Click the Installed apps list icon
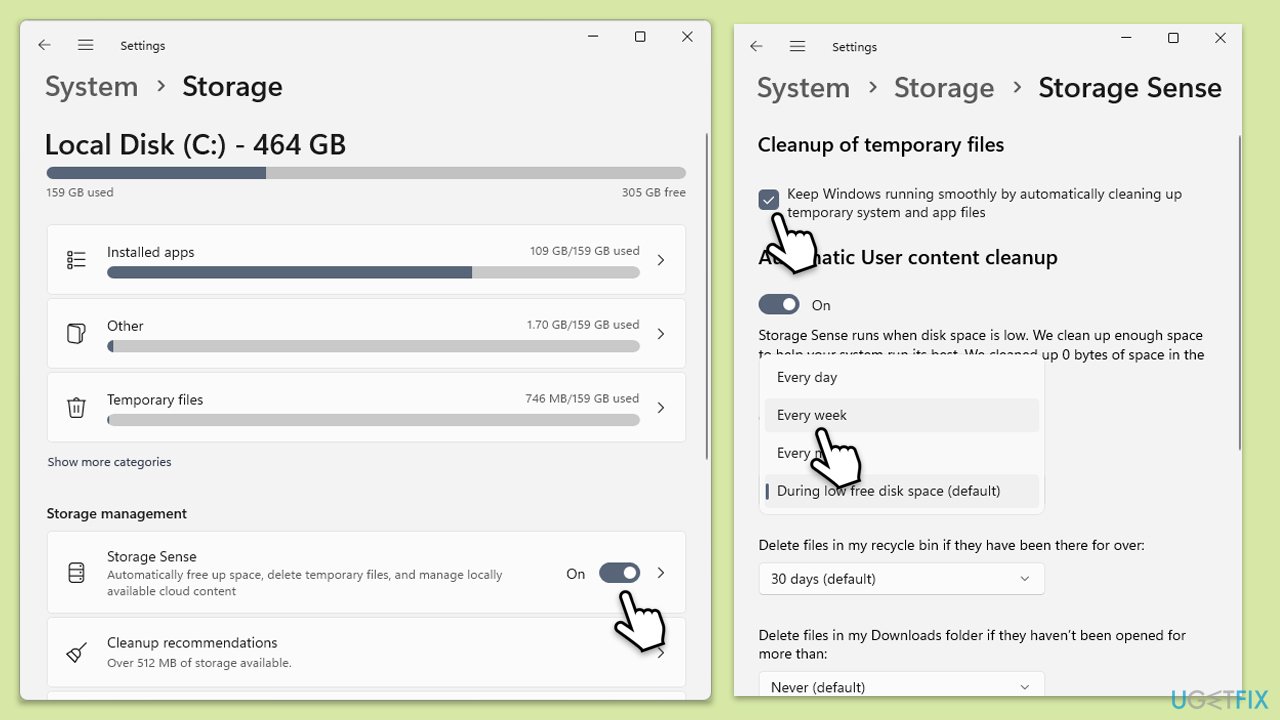Viewport: 1280px width, 720px height. 76,260
